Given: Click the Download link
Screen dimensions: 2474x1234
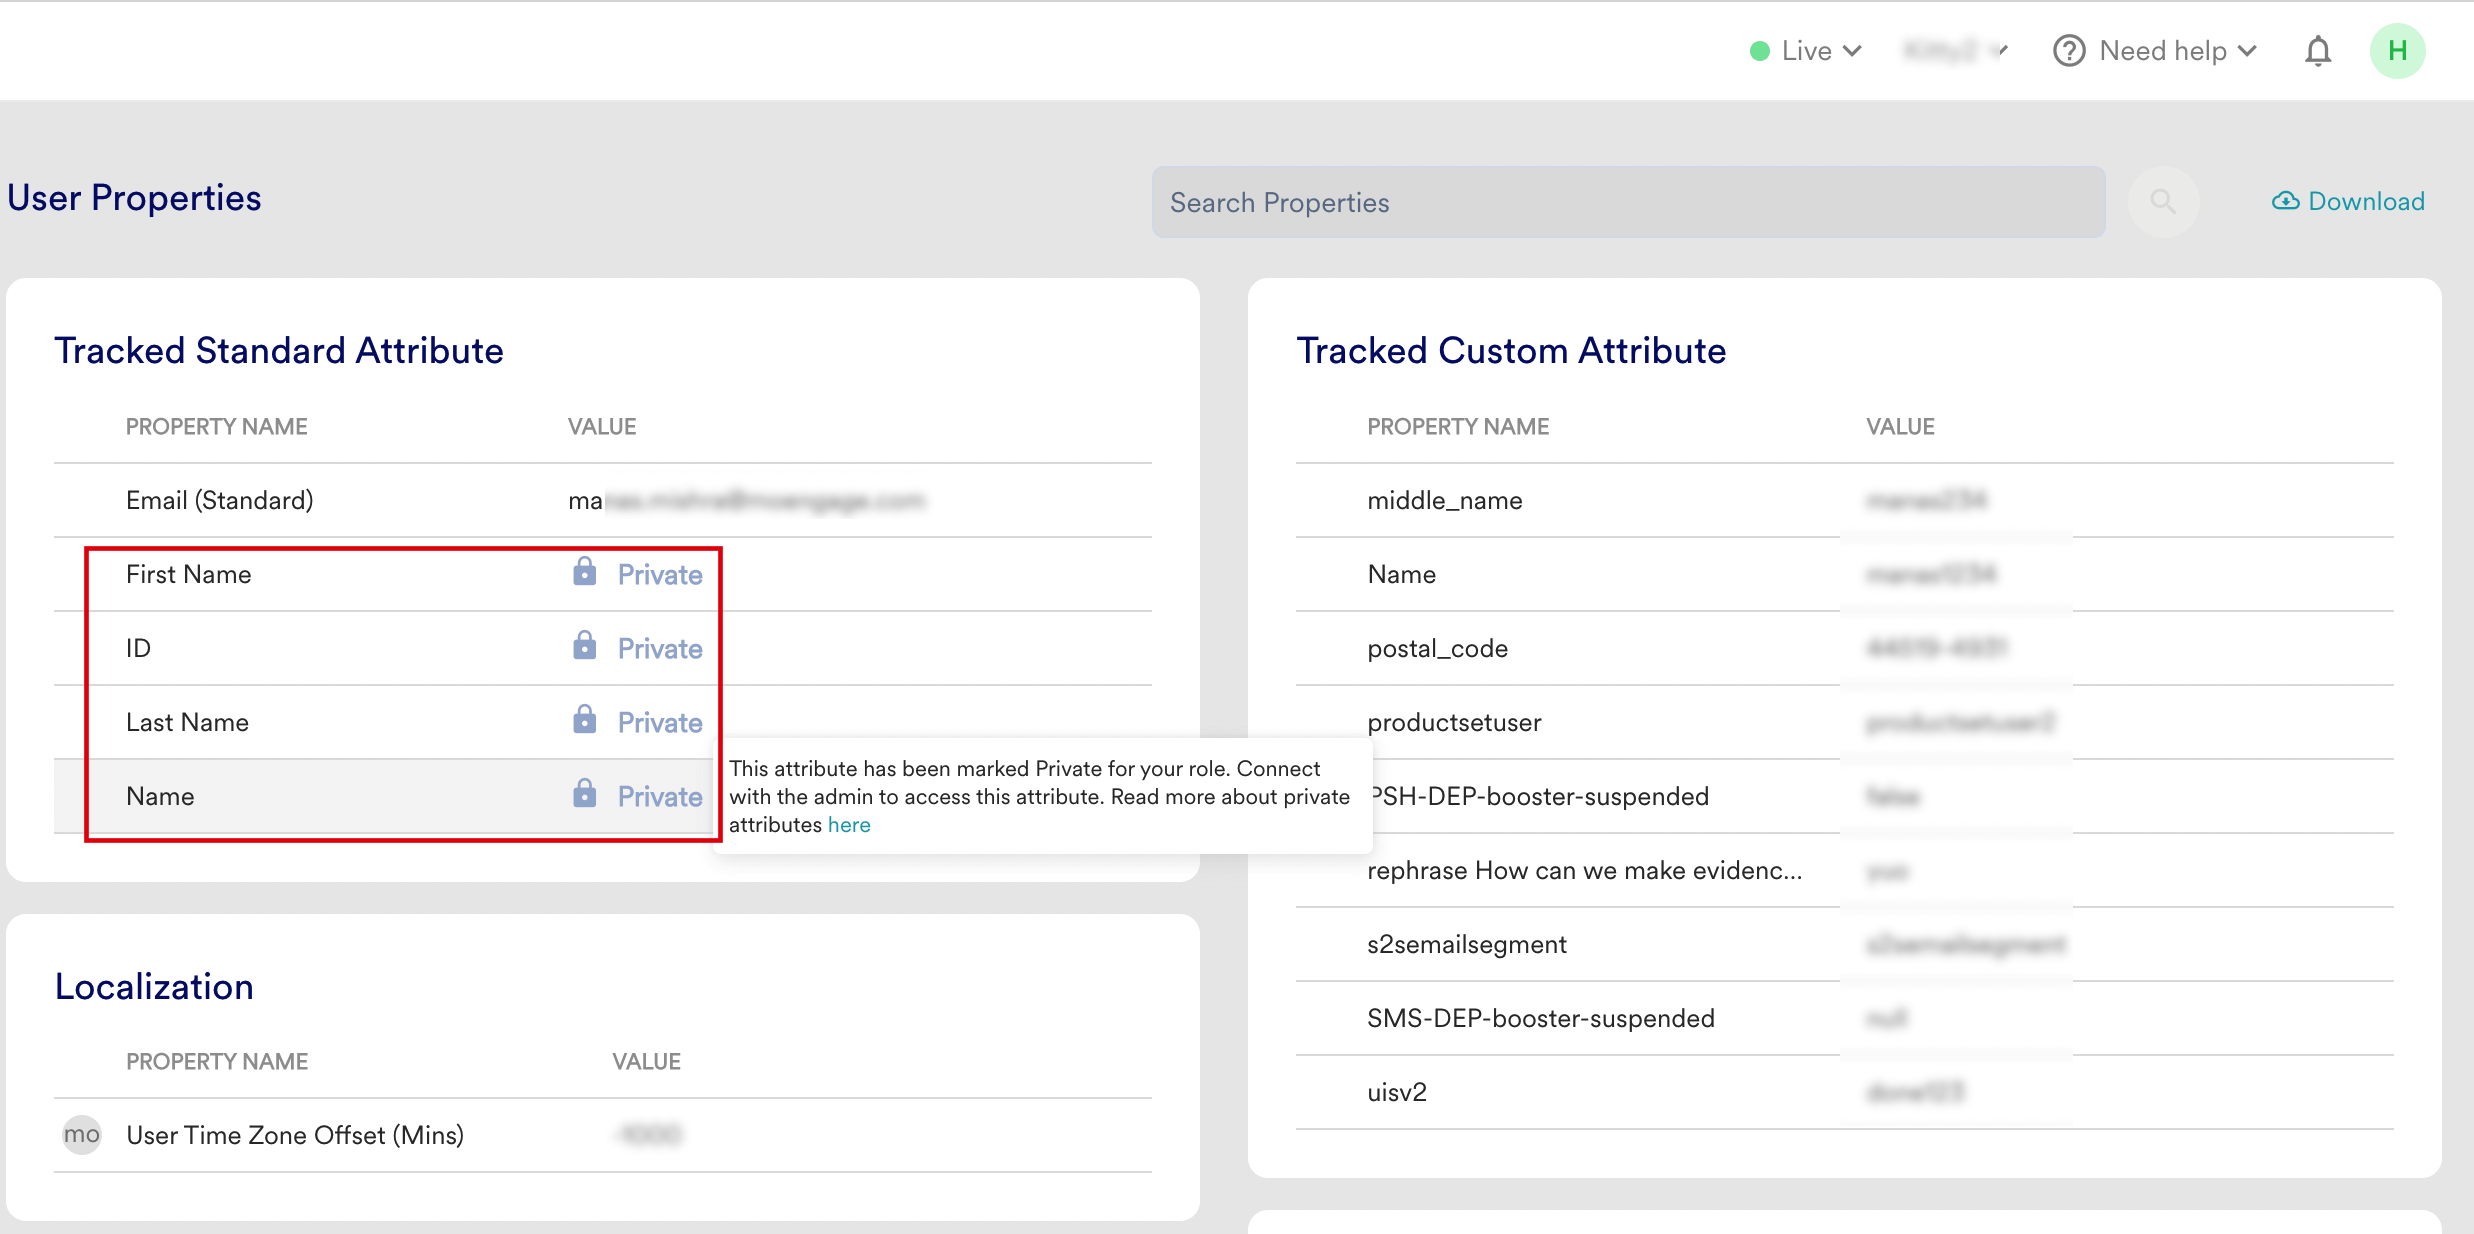Looking at the screenshot, I should (2365, 201).
